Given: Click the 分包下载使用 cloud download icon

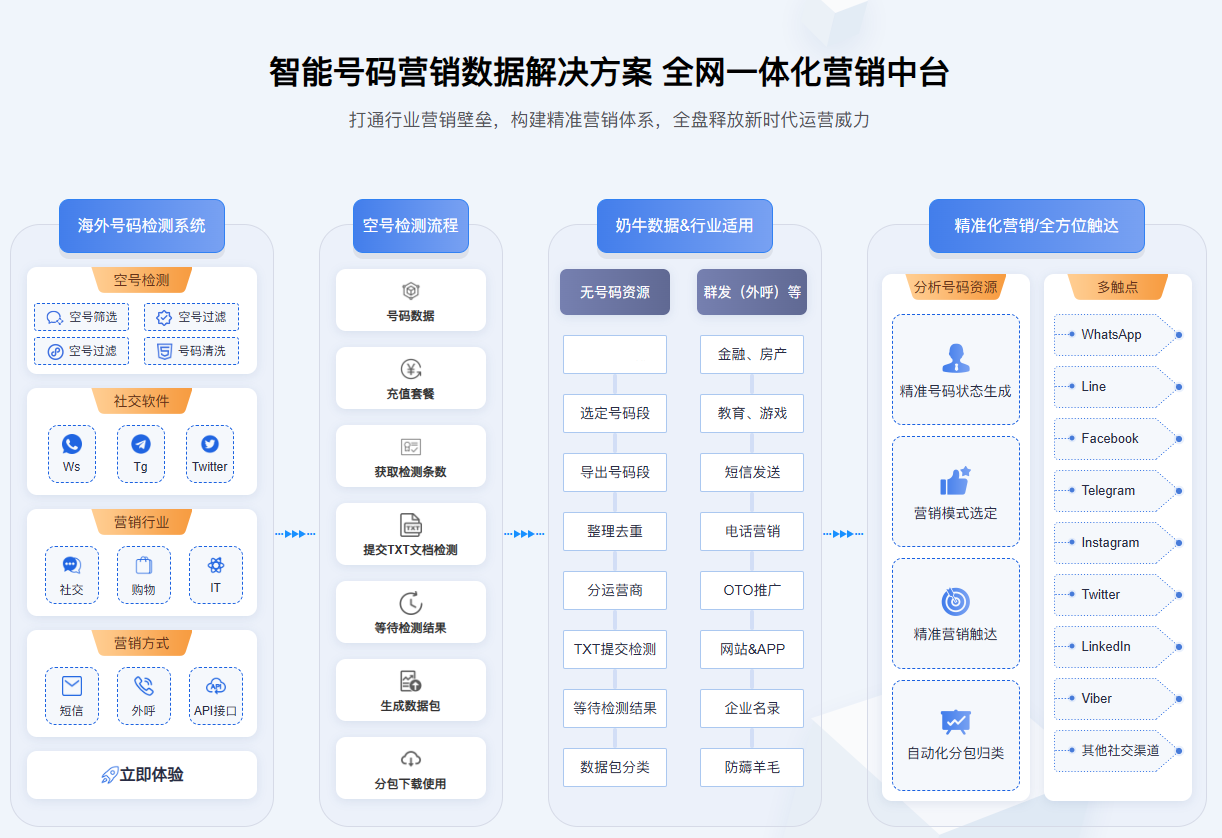Looking at the screenshot, I should [411, 759].
